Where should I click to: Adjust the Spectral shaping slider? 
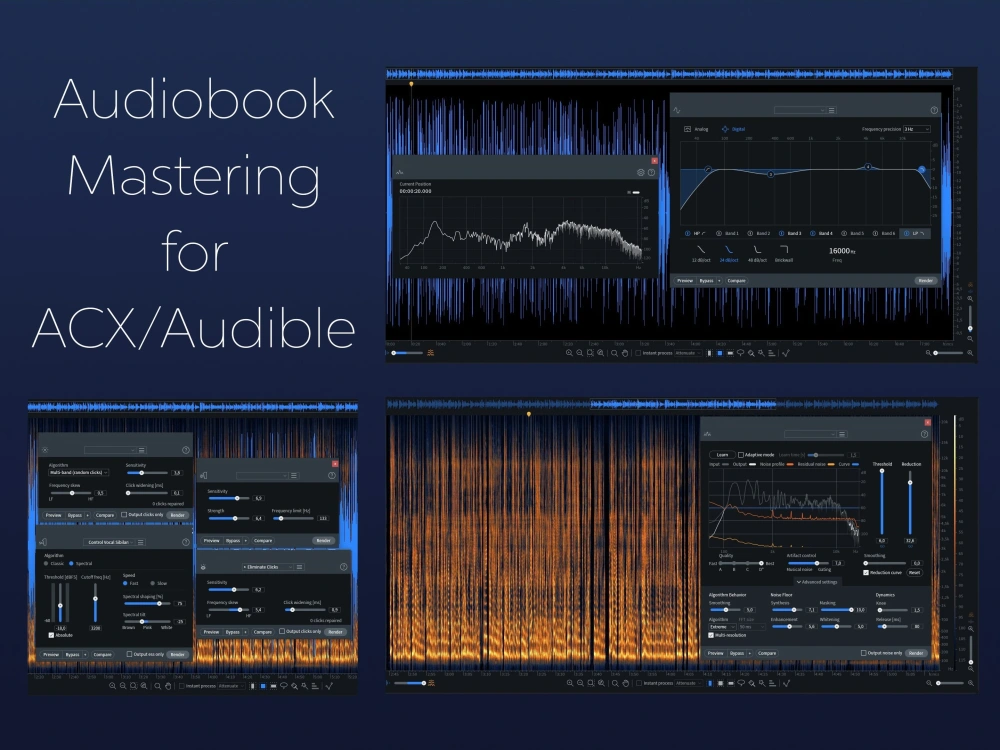coord(148,603)
